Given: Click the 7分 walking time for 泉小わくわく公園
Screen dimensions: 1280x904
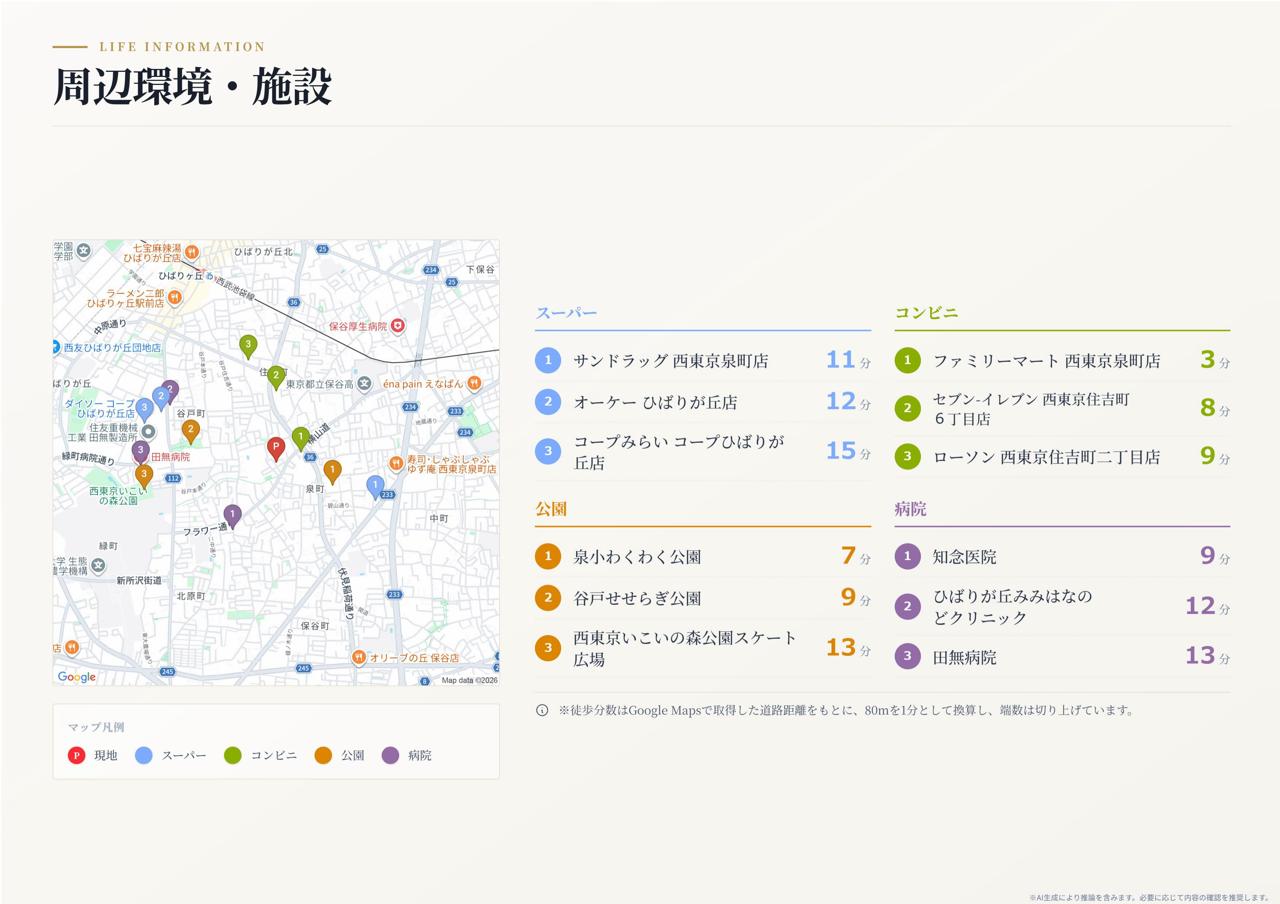Looking at the screenshot, I should point(856,556).
